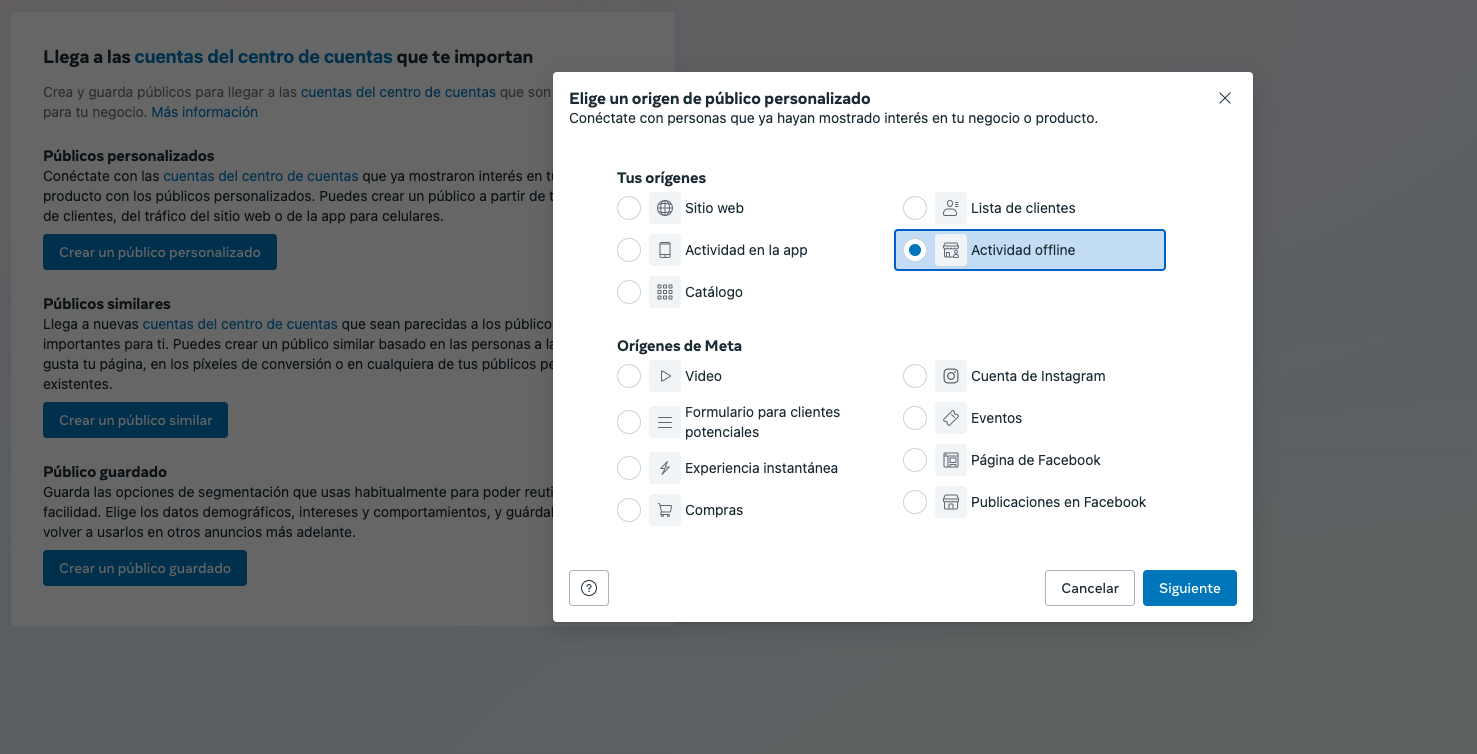This screenshot has width=1477, height=754.
Task: Click the Lista de clientes label
Action: tap(1023, 208)
